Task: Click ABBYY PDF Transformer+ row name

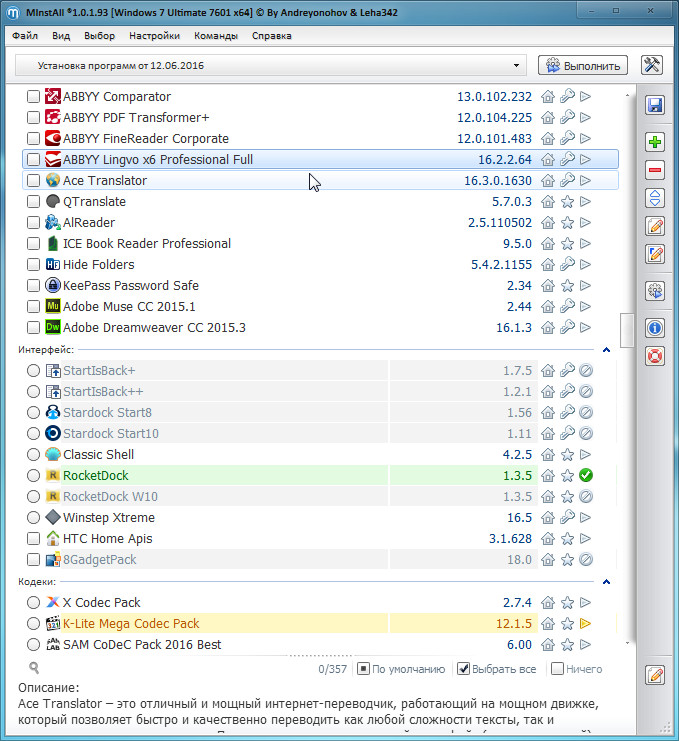Action: [136, 117]
